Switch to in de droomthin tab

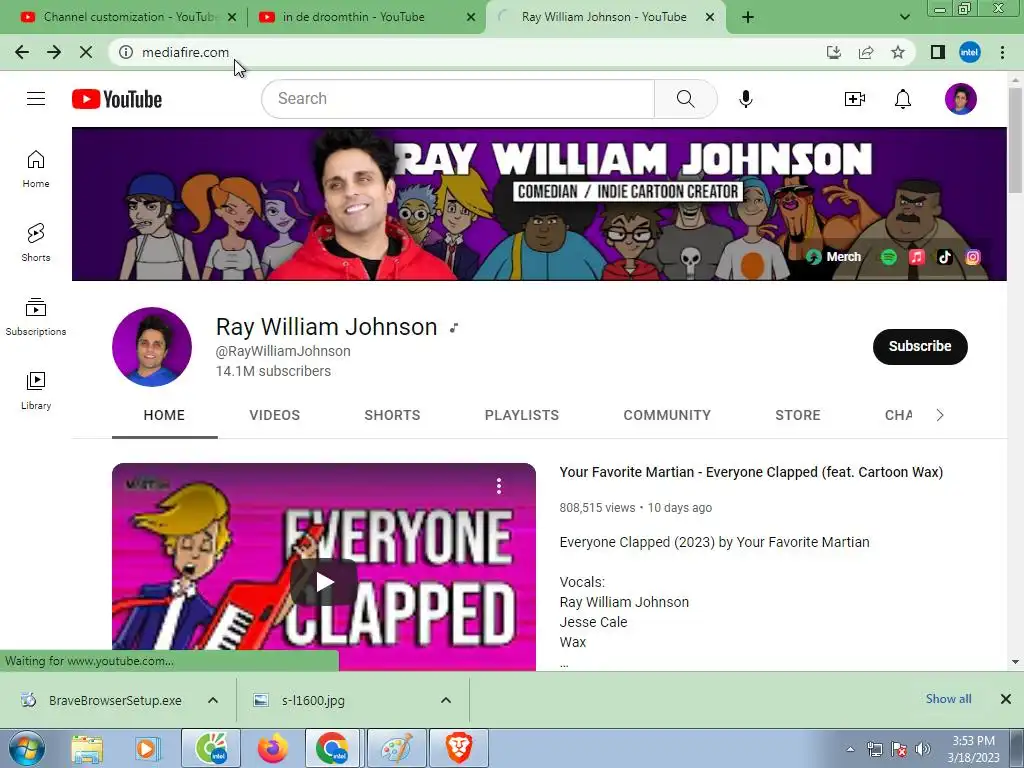[x=367, y=17]
